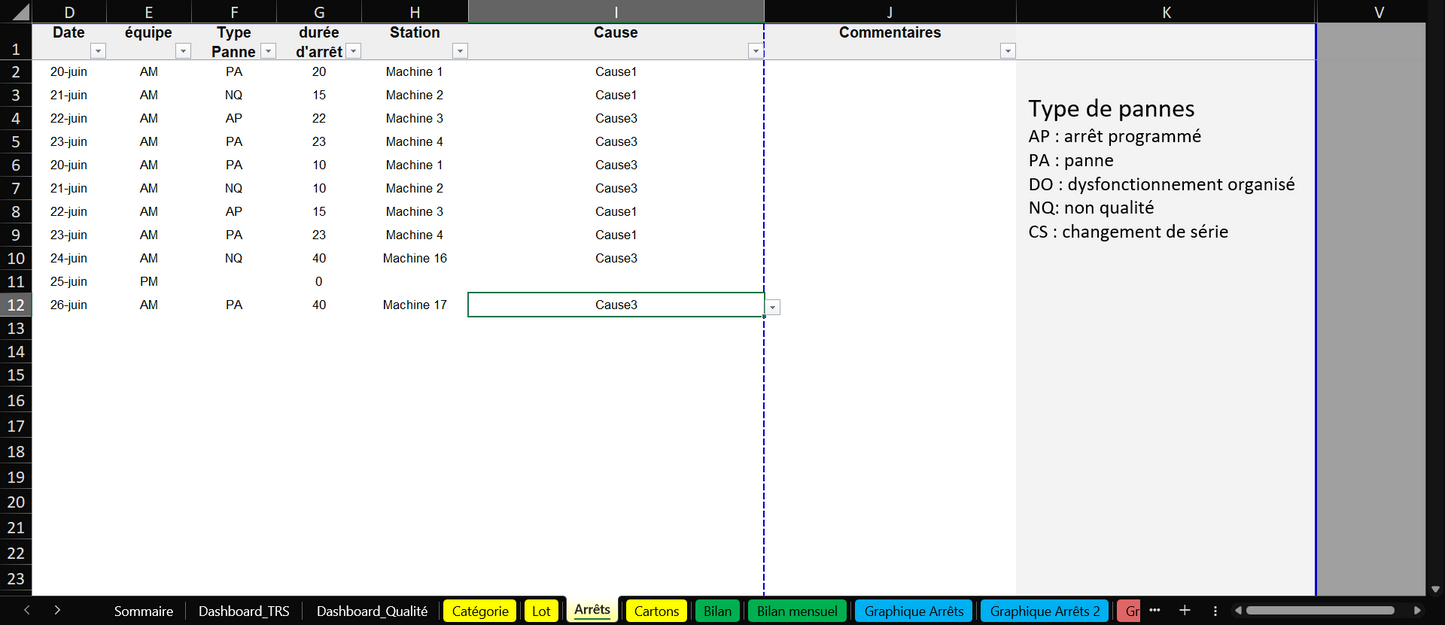Select row 11 header
Viewport: 1445px width, 625px height.
coord(16,282)
